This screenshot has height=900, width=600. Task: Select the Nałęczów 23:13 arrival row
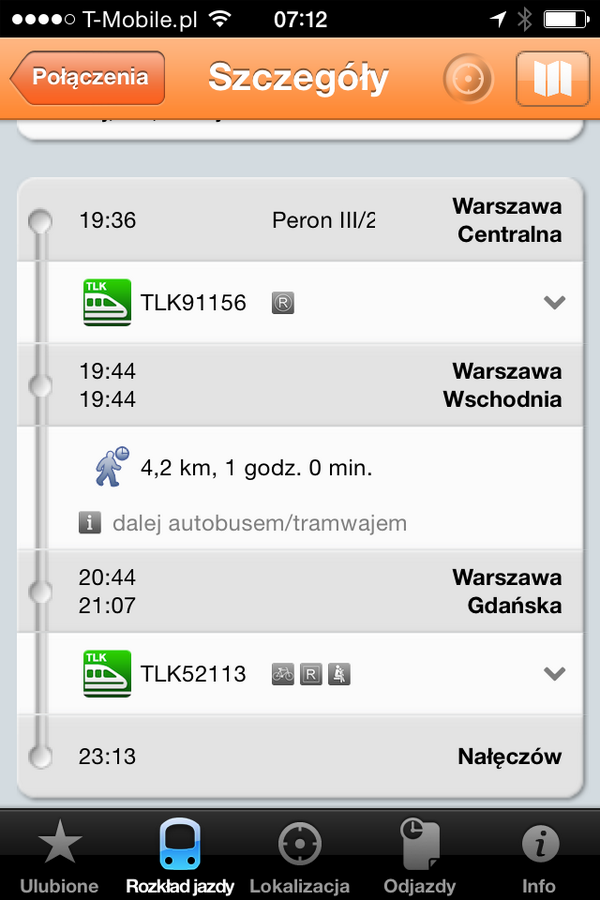click(x=300, y=756)
